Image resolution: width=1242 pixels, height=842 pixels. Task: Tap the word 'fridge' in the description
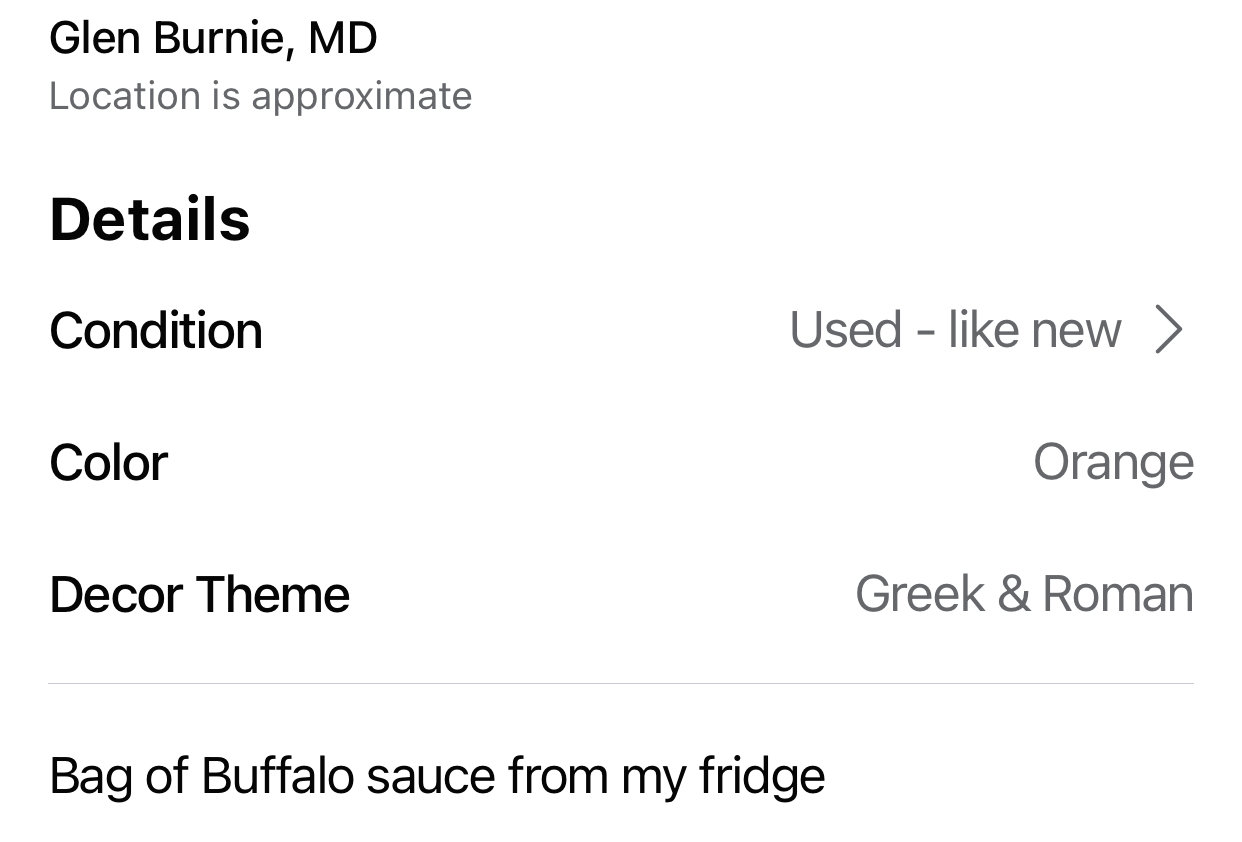pos(762,777)
